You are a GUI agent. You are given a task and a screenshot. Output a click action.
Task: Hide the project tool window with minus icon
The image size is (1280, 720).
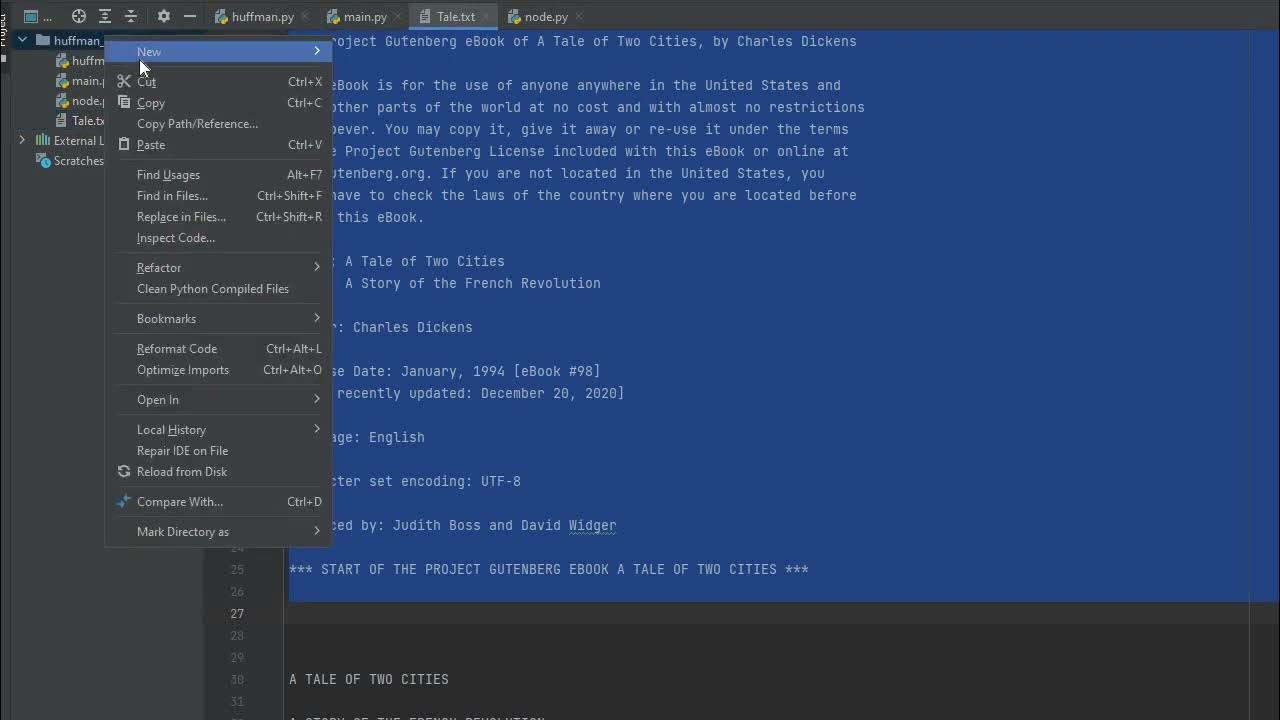[x=190, y=16]
